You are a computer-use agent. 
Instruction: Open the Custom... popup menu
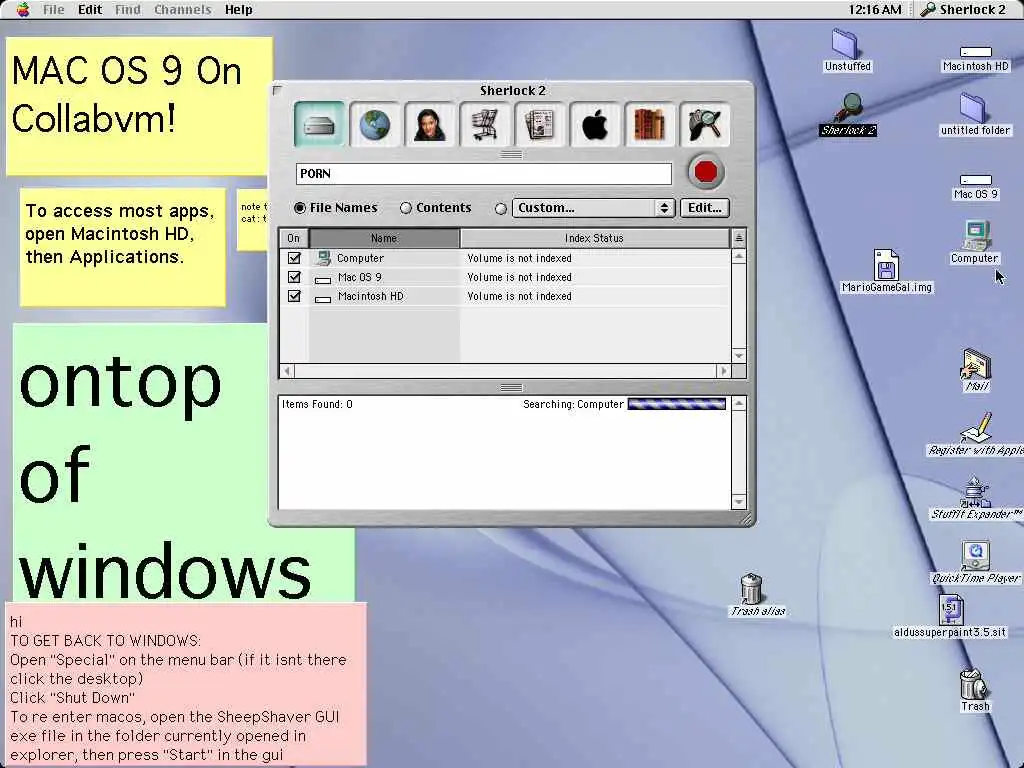[593, 208]
